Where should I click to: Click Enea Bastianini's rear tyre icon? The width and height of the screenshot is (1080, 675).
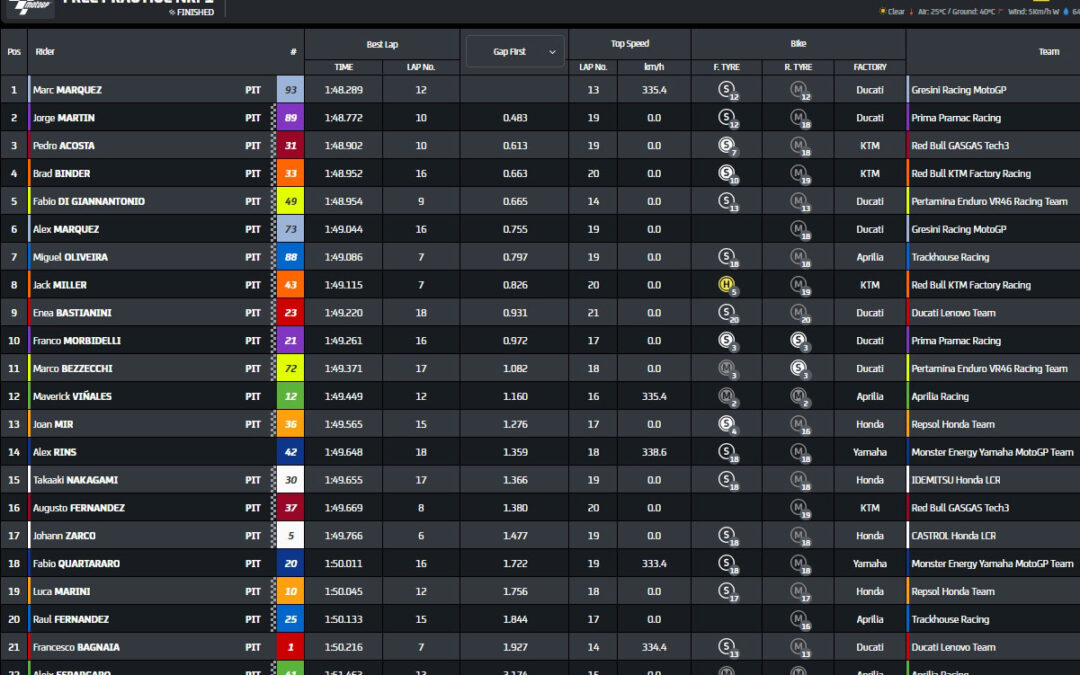tap(800, 313)
